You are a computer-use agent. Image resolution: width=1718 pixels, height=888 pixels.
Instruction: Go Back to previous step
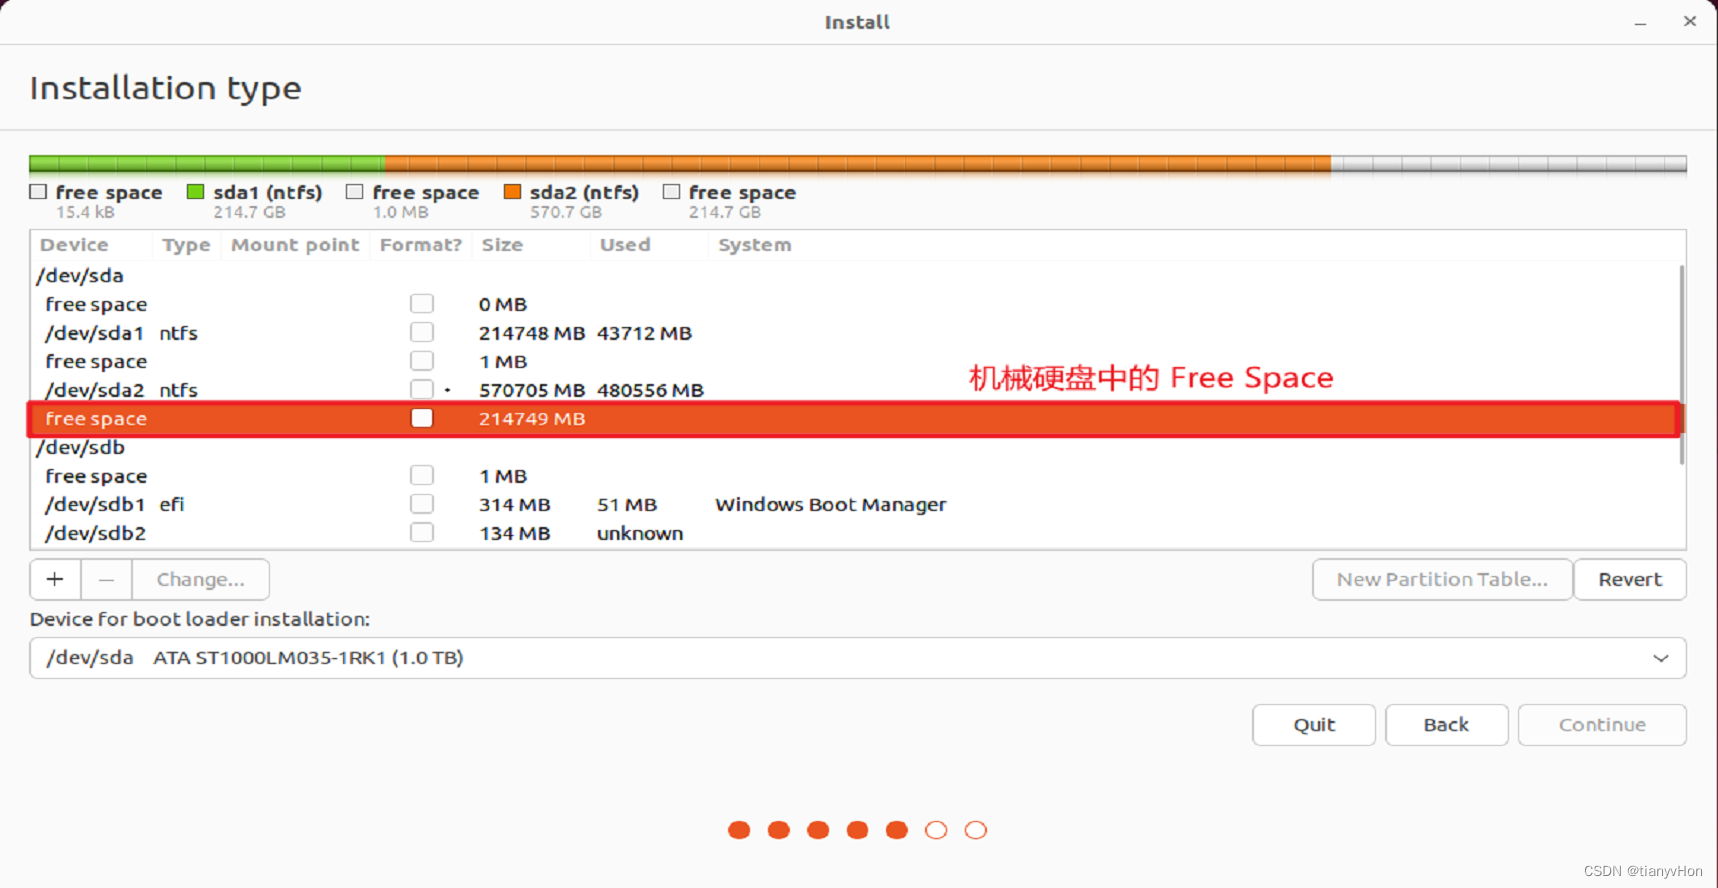1446,725
